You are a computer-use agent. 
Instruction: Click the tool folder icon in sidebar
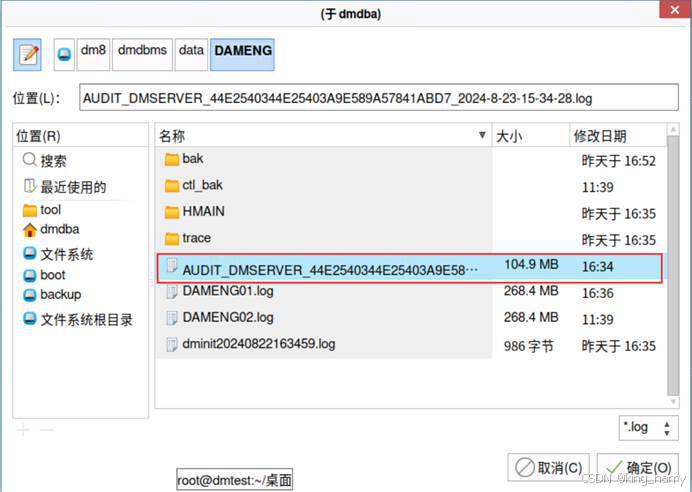(30, 210)
